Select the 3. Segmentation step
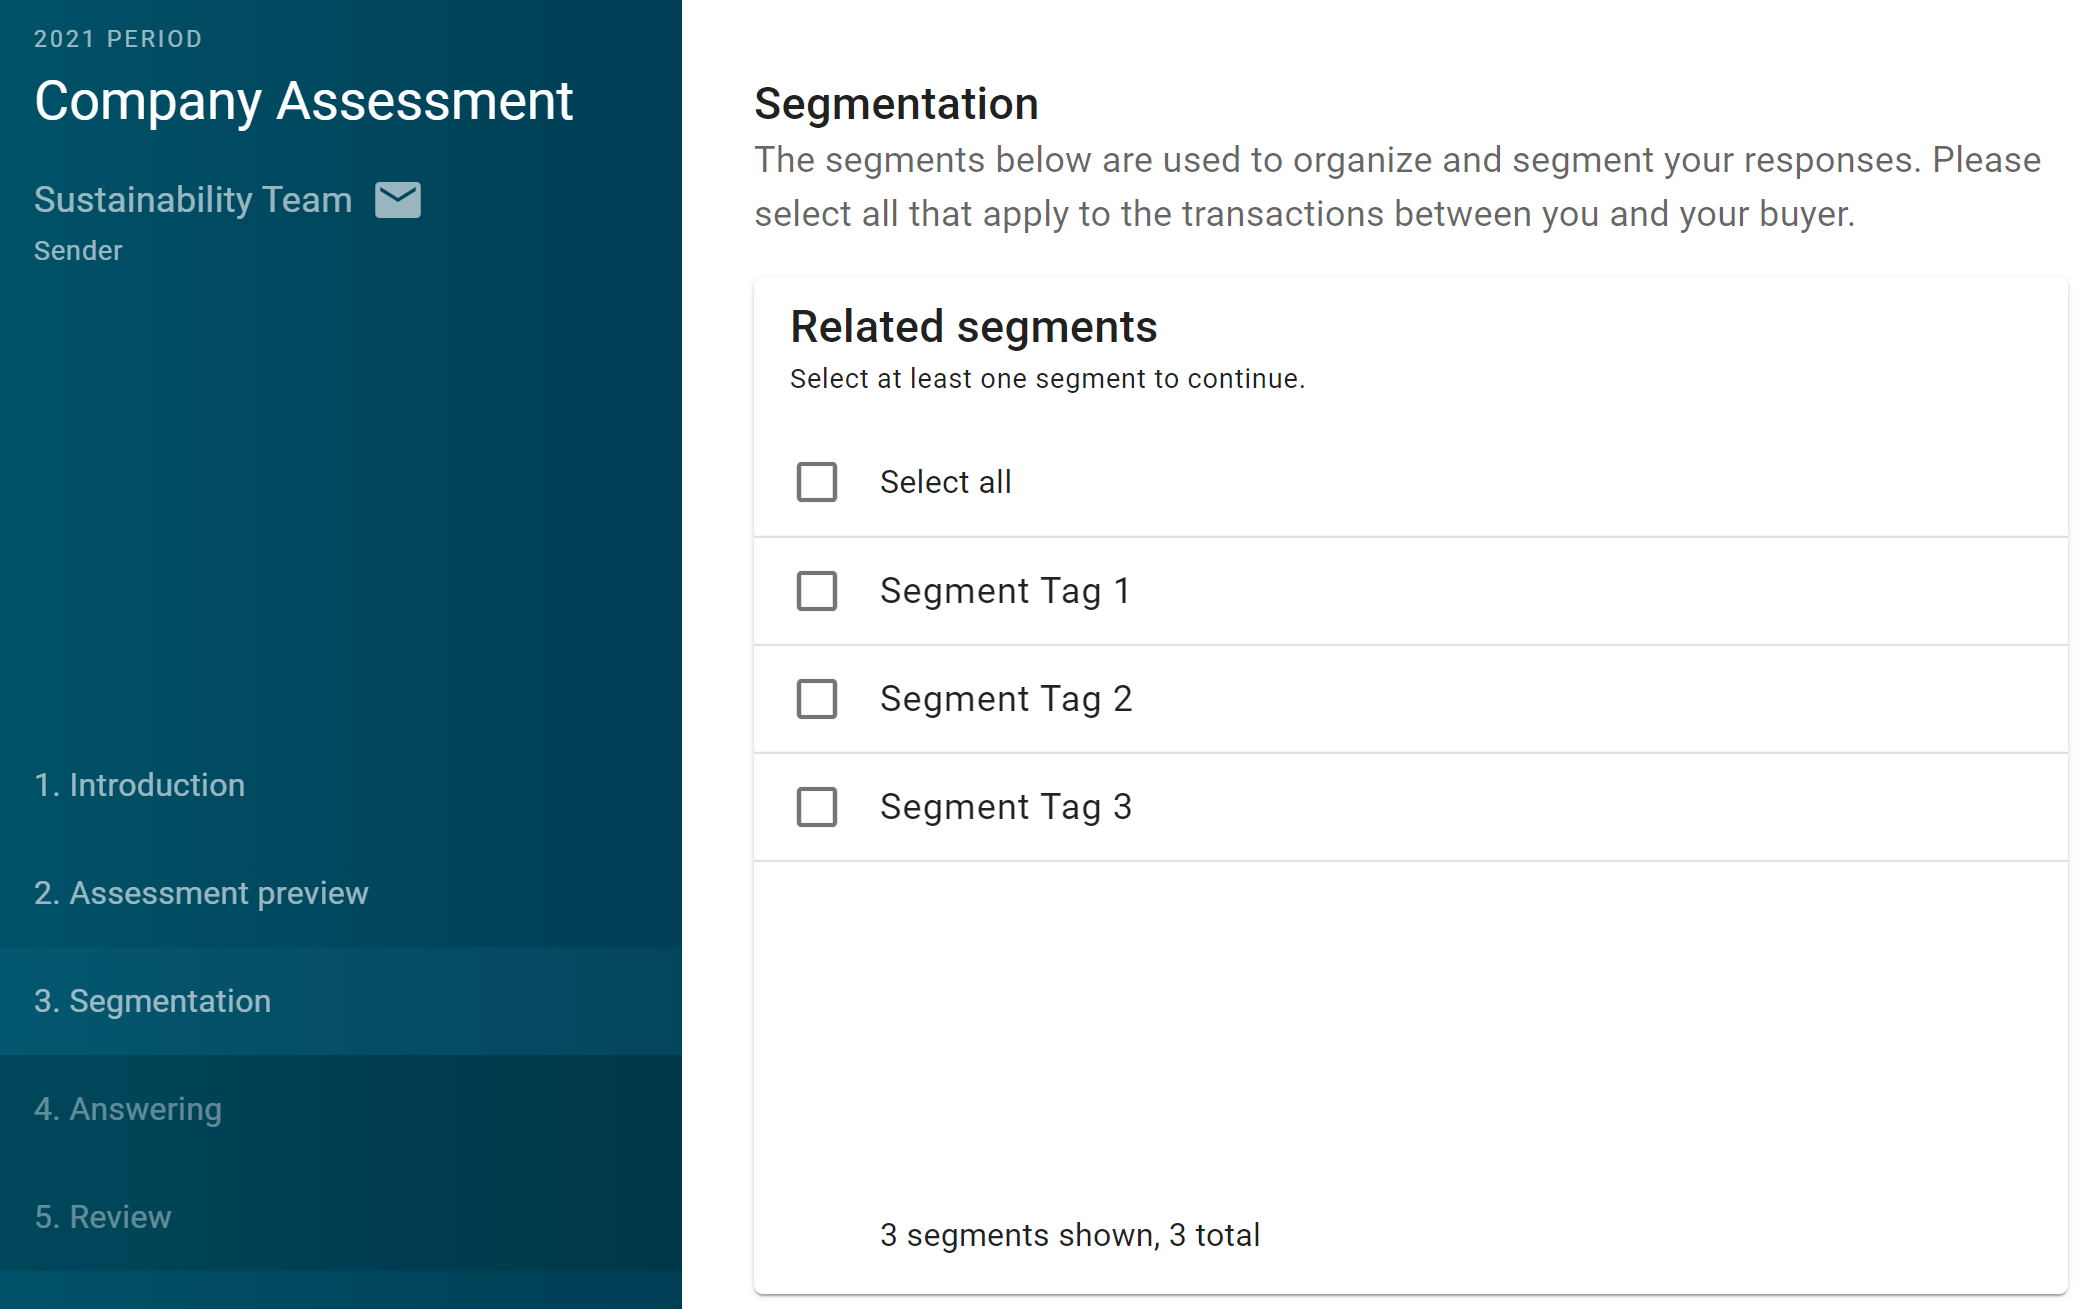Viewport: 2097px width, 1309px height. point(341,1001)
